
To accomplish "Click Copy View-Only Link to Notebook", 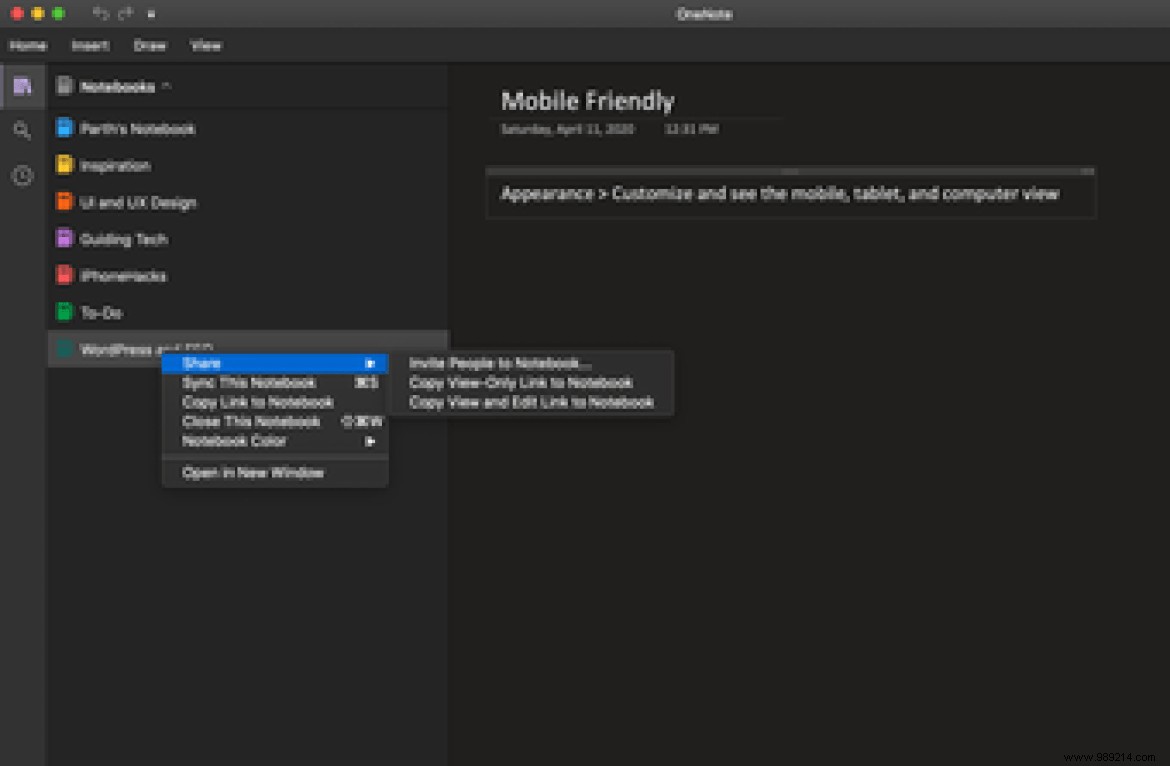I will 521,382.
